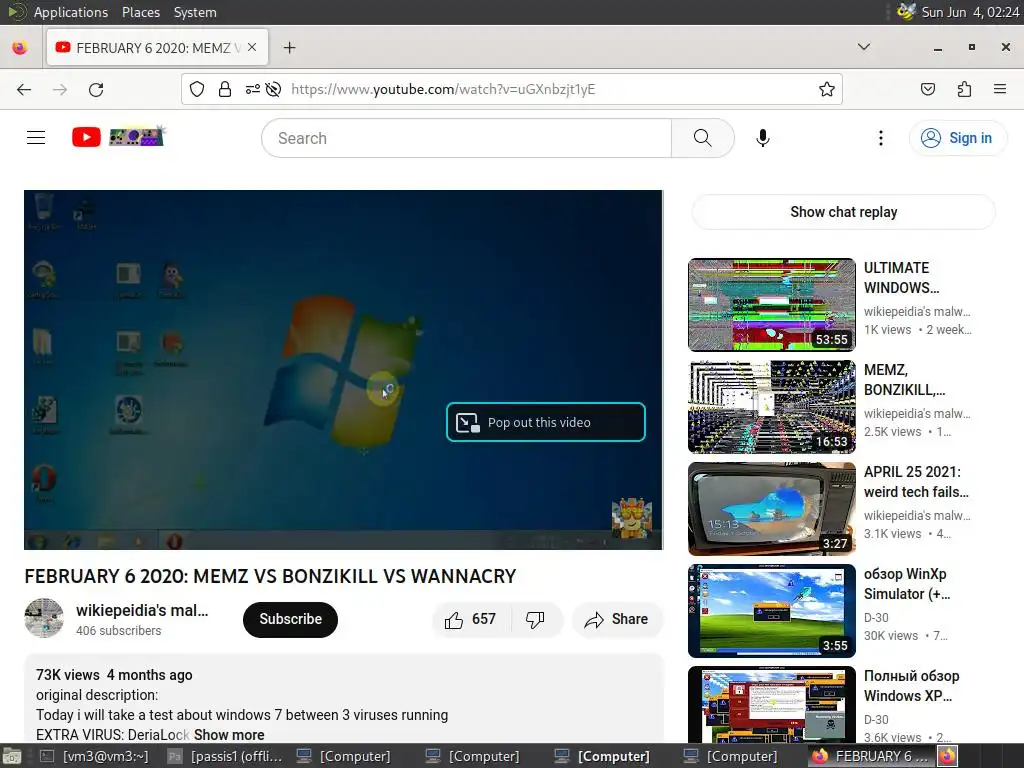
Task: Go back with the browser back arrow
Action: [24, 89]
